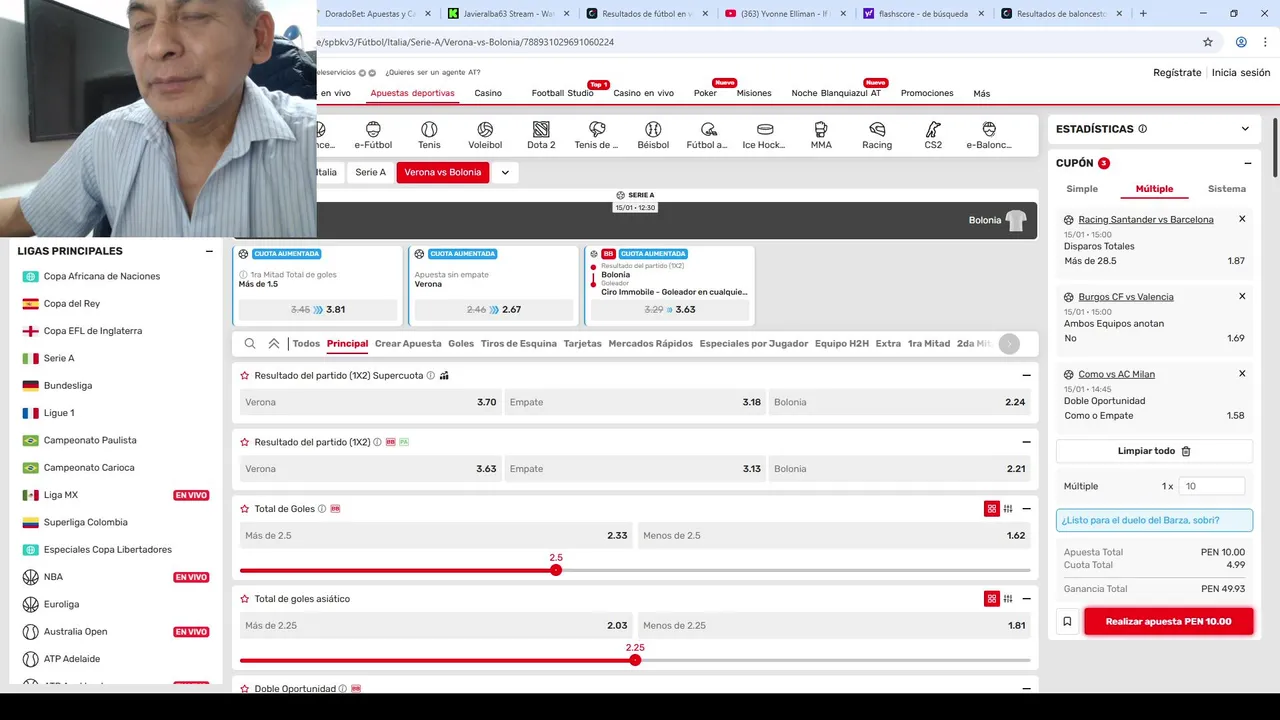
Task: Select the e-Fútbol sport icon
Action: (x=373, y=135)
